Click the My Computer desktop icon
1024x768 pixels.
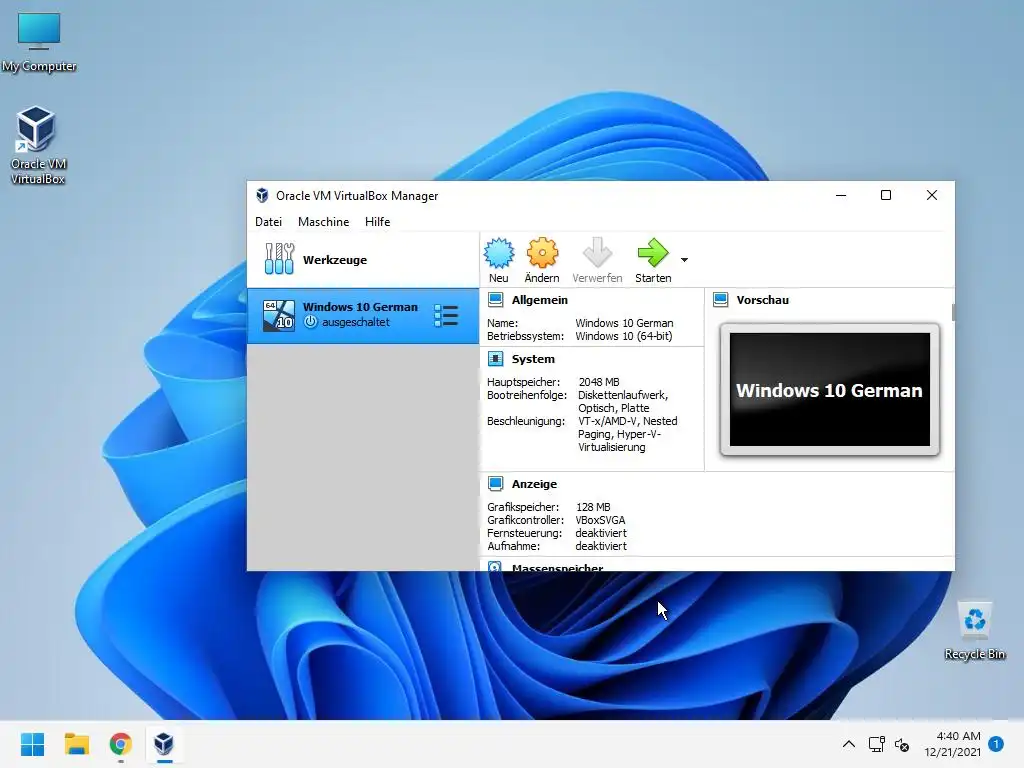tap(39, 41)
